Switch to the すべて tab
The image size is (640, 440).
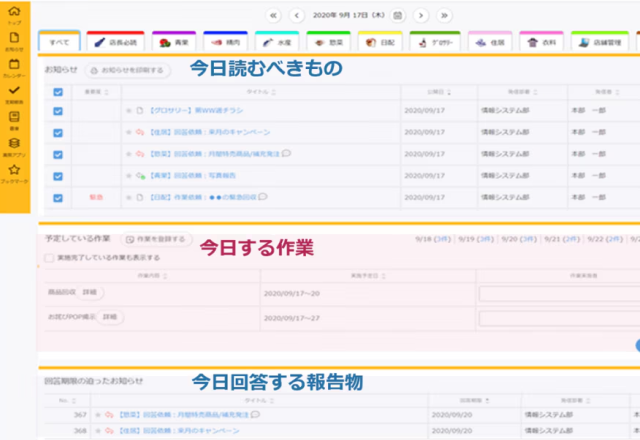(59, 43)
